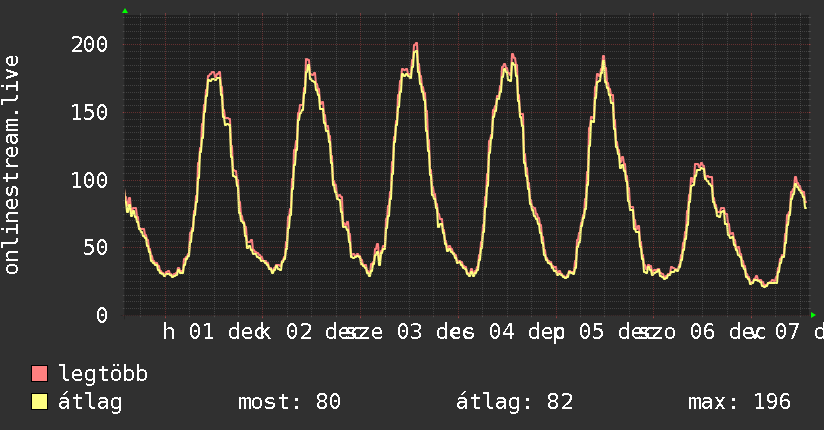Viewport: 824px width, 430px height.
Task: Click the green arrow atop the y-axis
Action: (x=125, y=11)
